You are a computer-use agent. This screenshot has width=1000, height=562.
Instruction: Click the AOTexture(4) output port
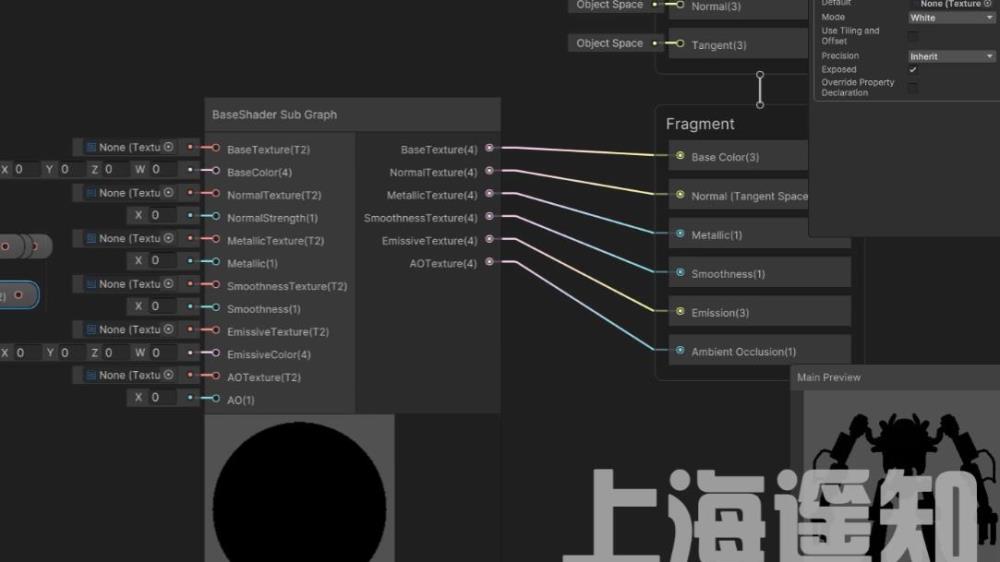pyautogui.click(x=489, y=263)
